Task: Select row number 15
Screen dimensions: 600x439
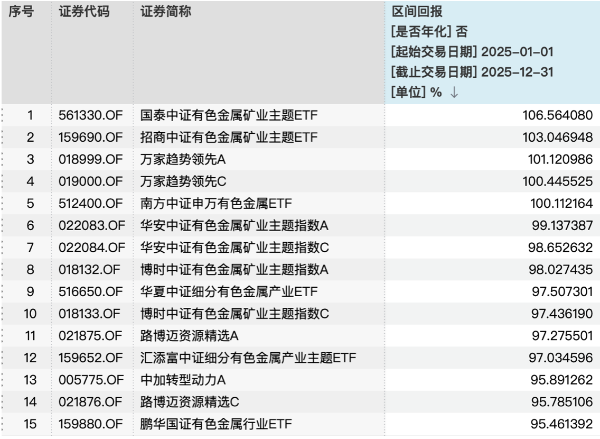Action: tap(30, 424)
